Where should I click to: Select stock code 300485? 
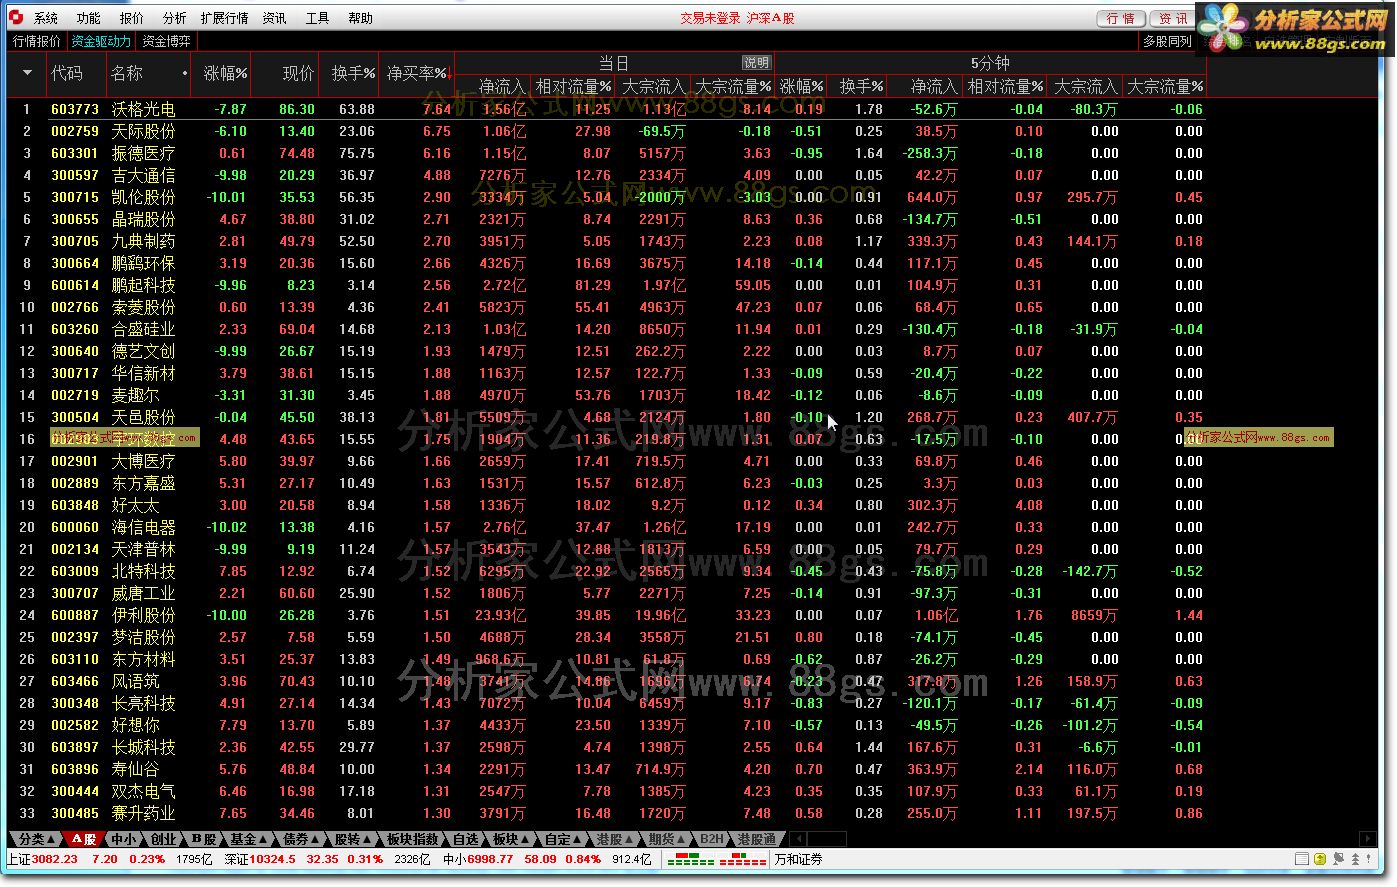coord(75,813)
